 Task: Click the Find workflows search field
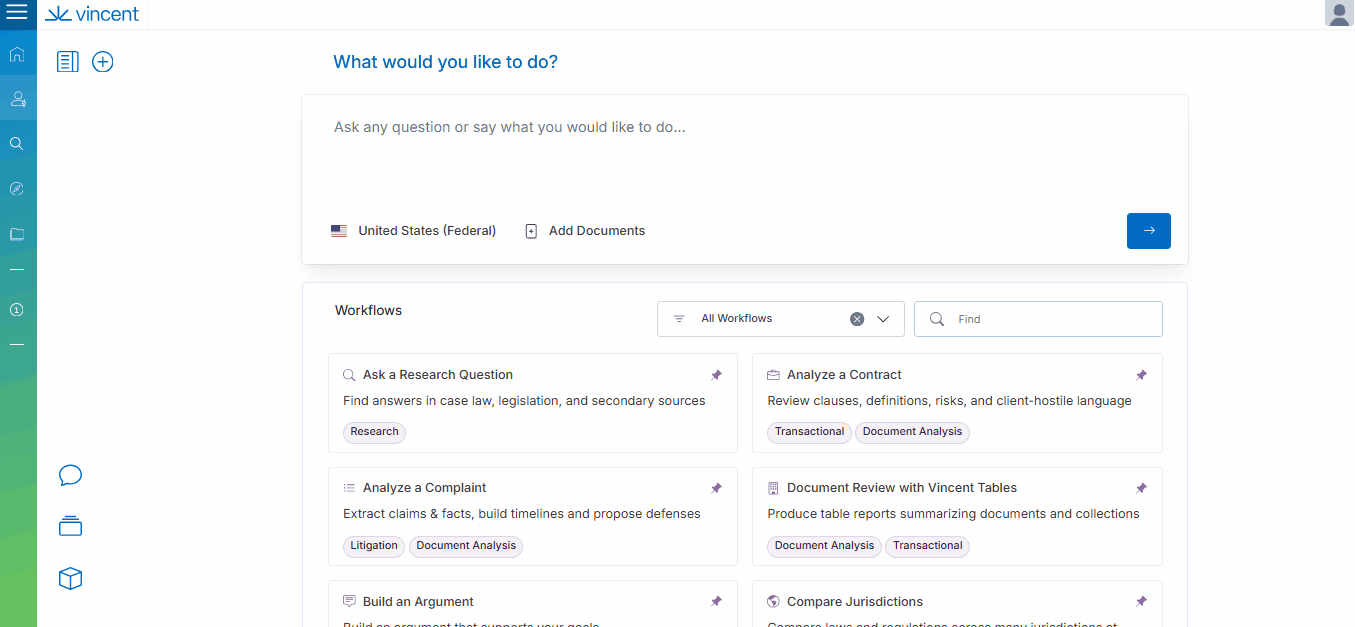point(1050,319)
